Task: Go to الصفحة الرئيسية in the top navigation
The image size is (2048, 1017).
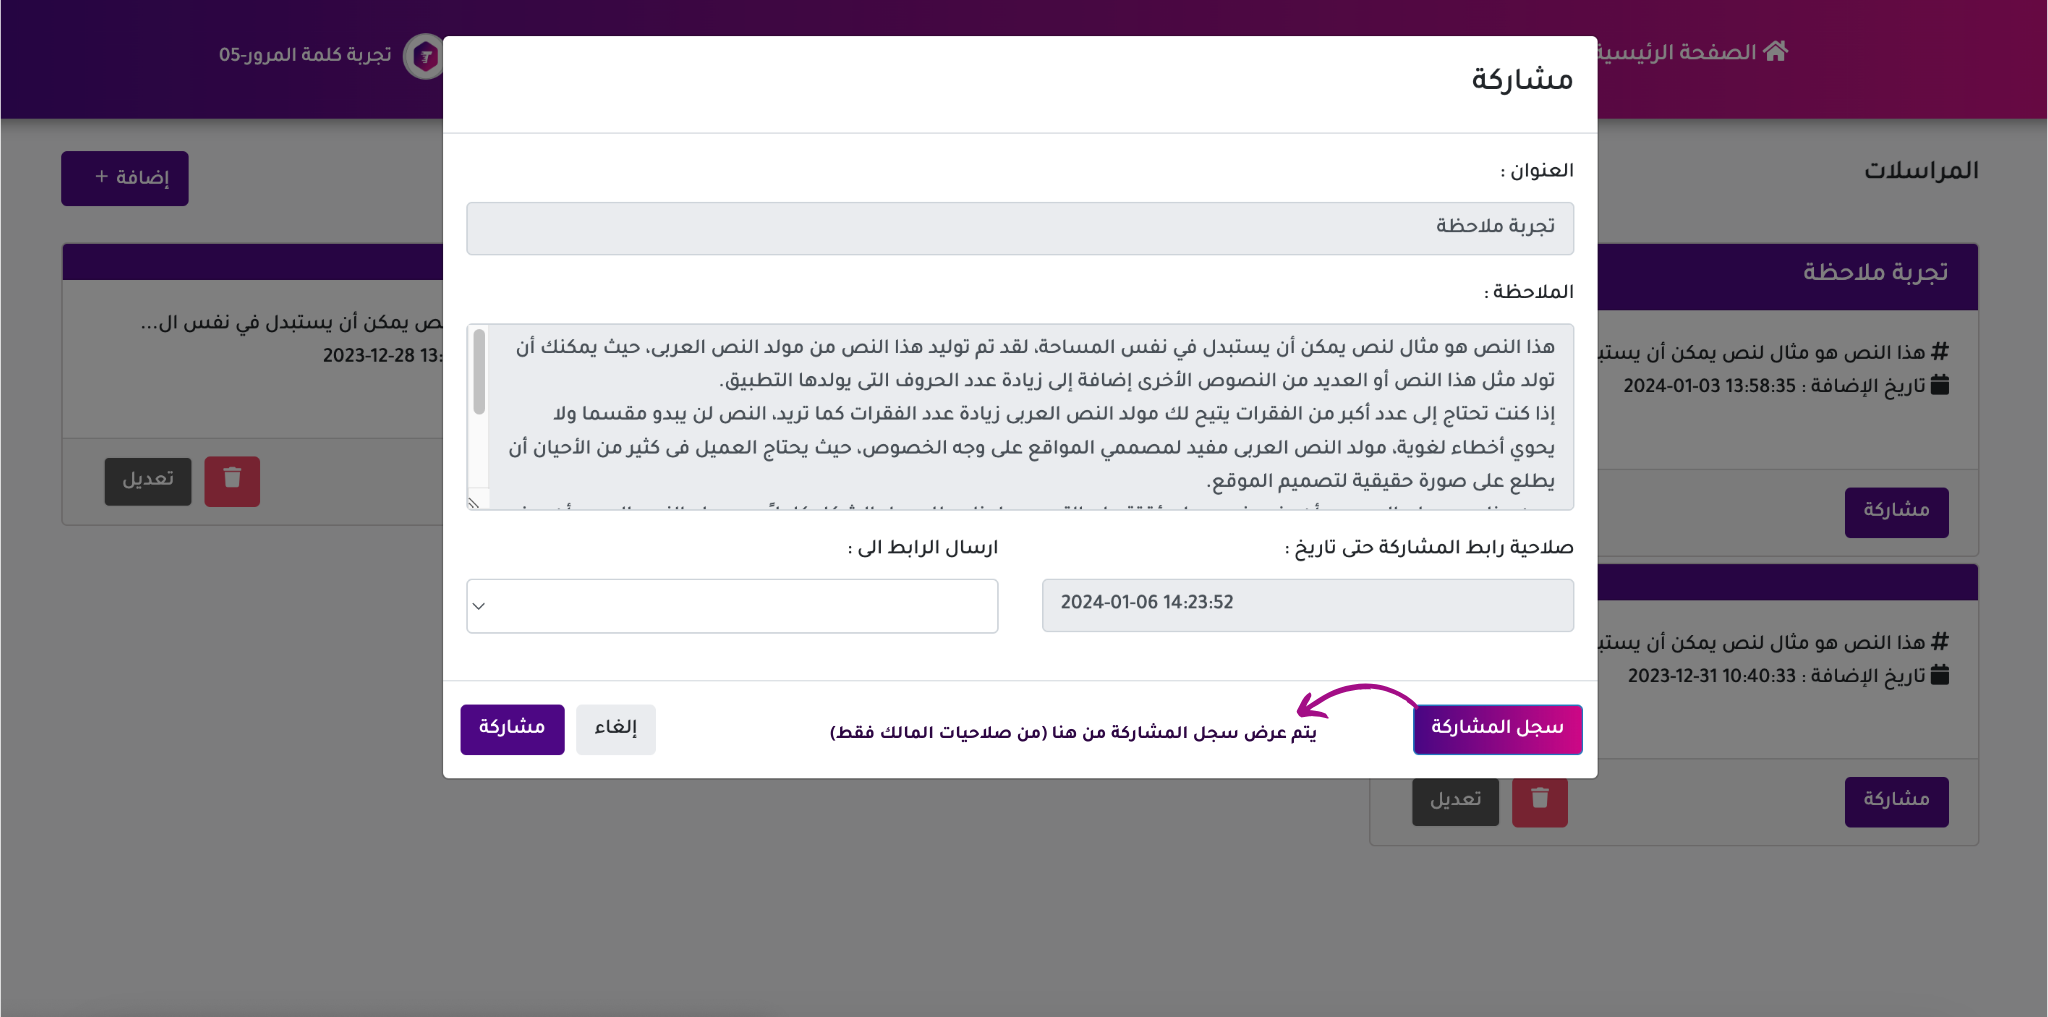Action: click(x=1690, y=52)
